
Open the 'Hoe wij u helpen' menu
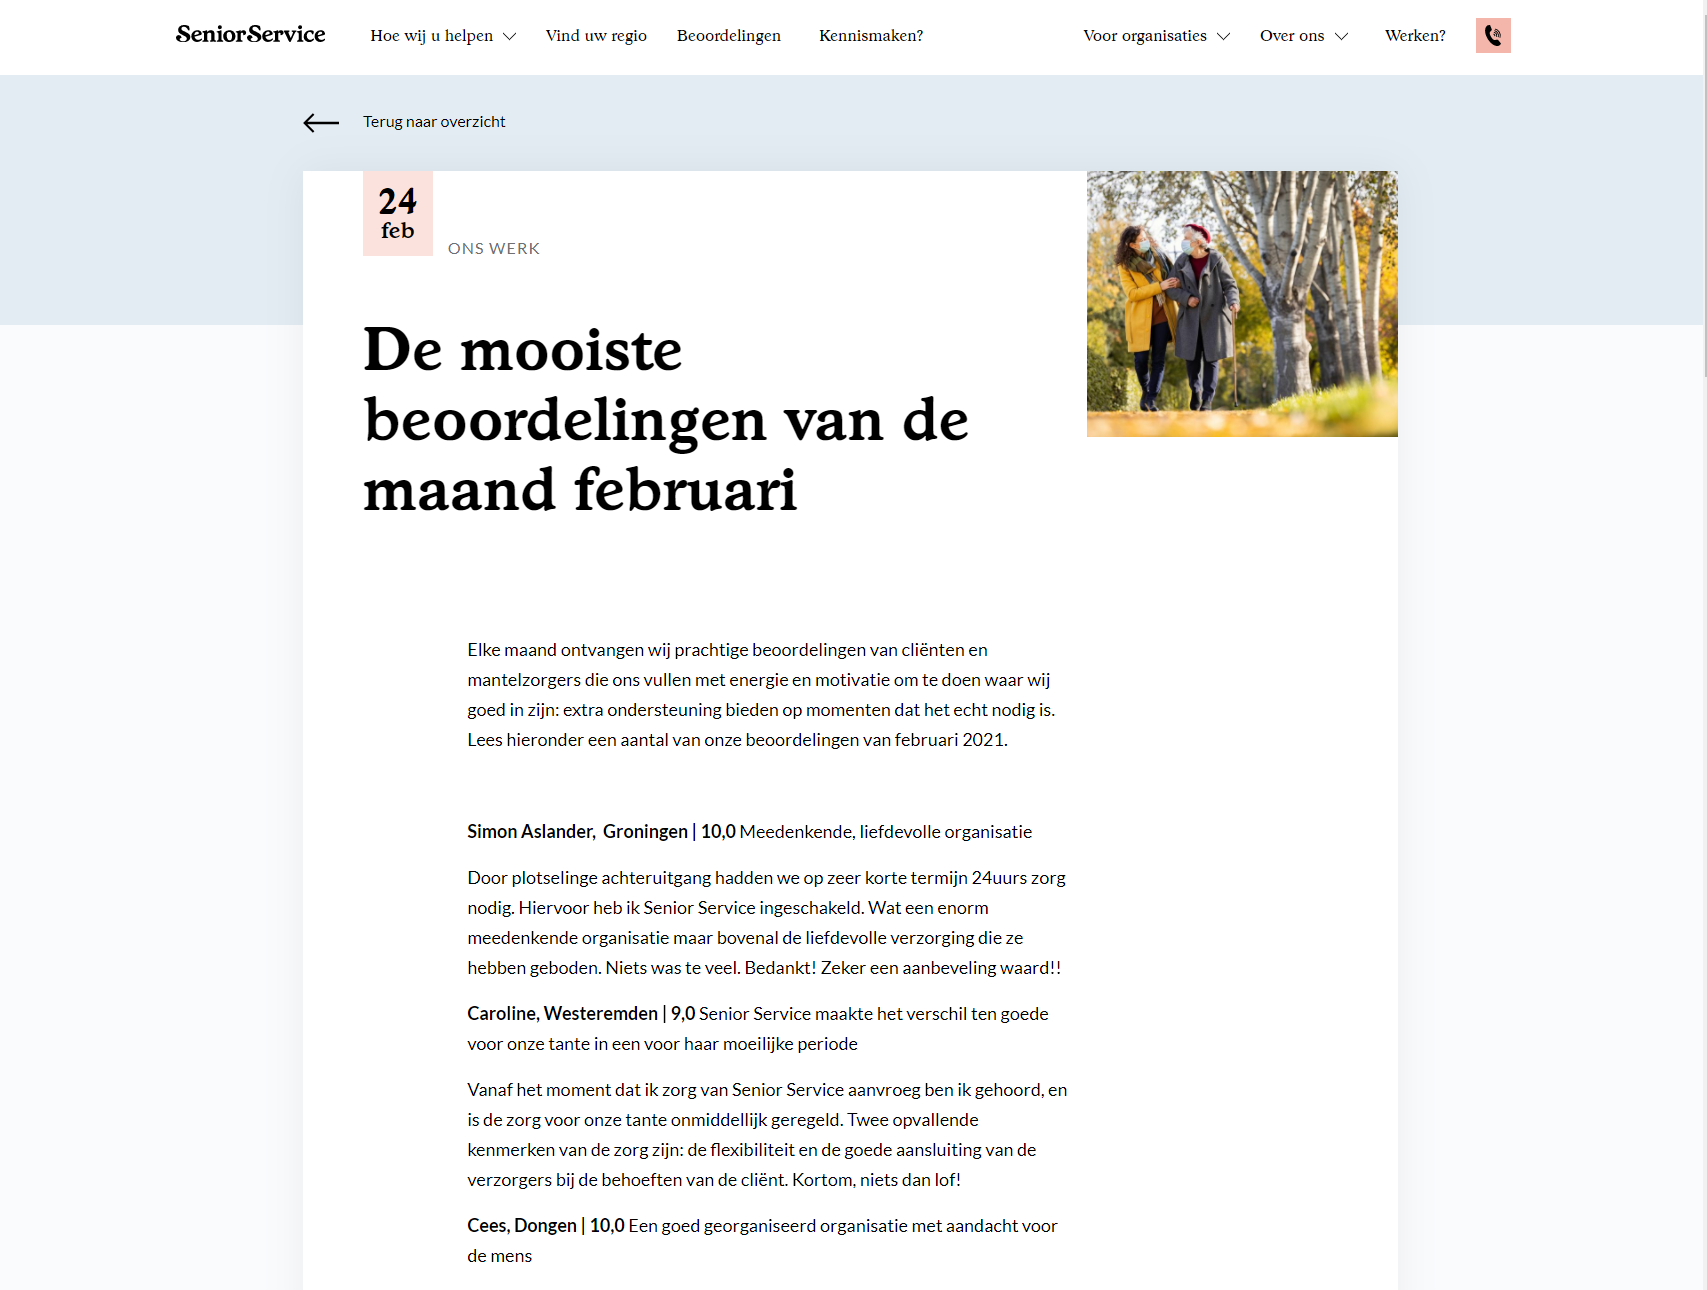pyautogui.click(x=432, y=36)
